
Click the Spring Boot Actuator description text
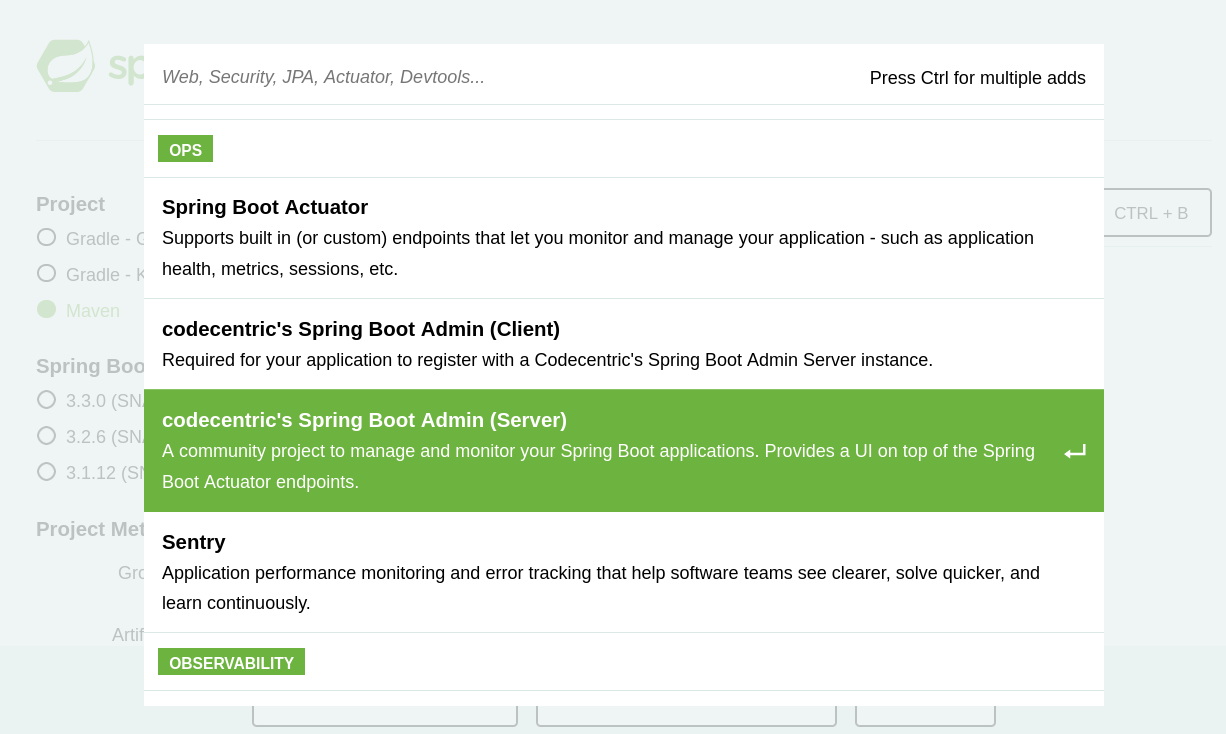[598, 253]
